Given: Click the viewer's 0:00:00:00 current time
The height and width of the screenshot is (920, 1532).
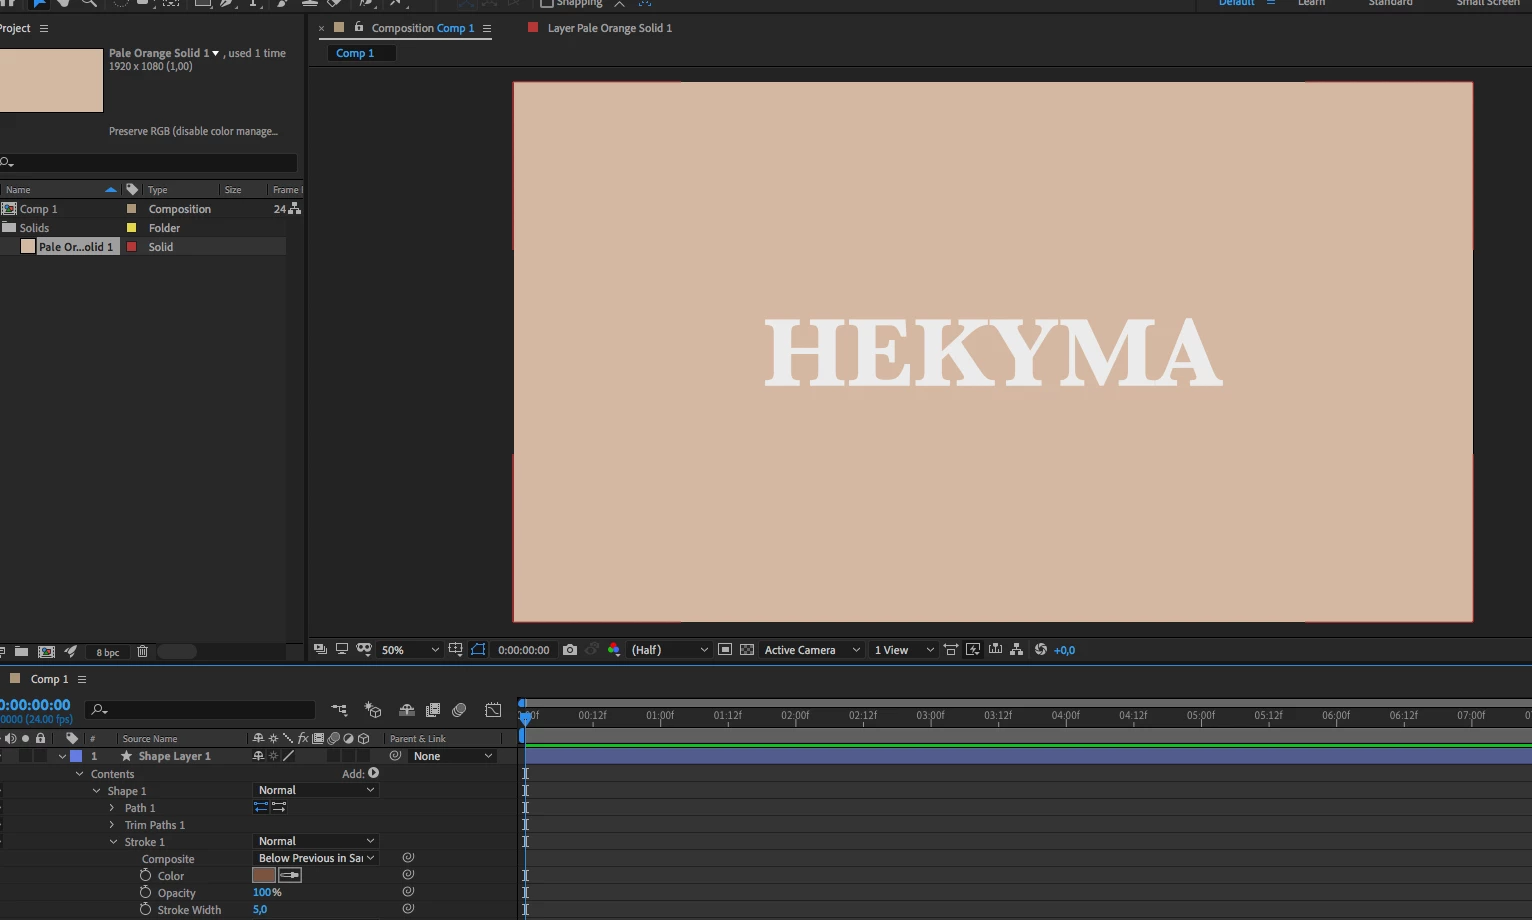Looking at the screenshot, I should 524,650.
